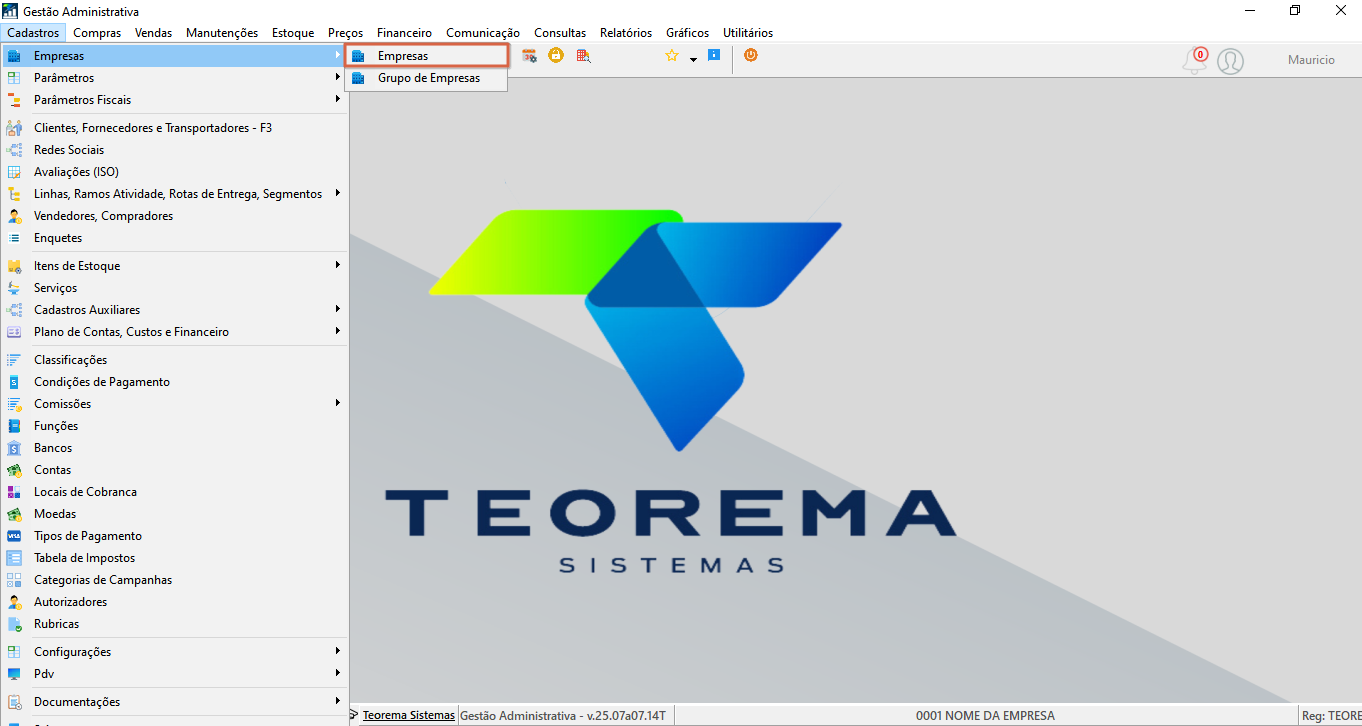Image resolution: width=1362 pixels, height=726 pixels.
Task: Select Grupo de Empresas submenu entry
Action: tap(427, 78)
